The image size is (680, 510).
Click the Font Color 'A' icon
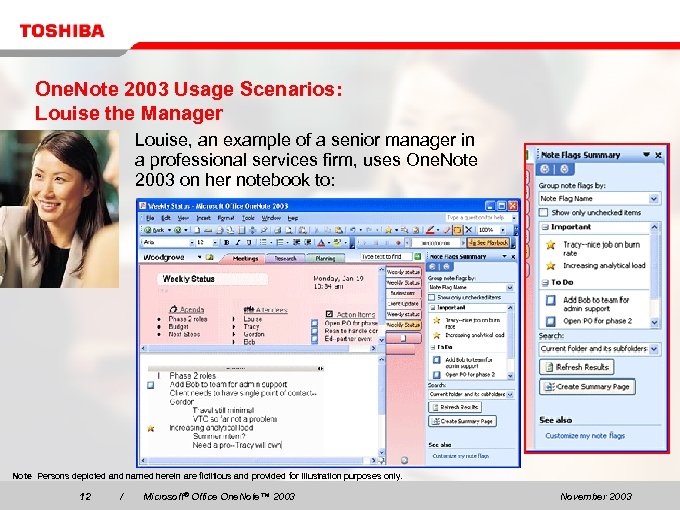click(x=321, y=242)
